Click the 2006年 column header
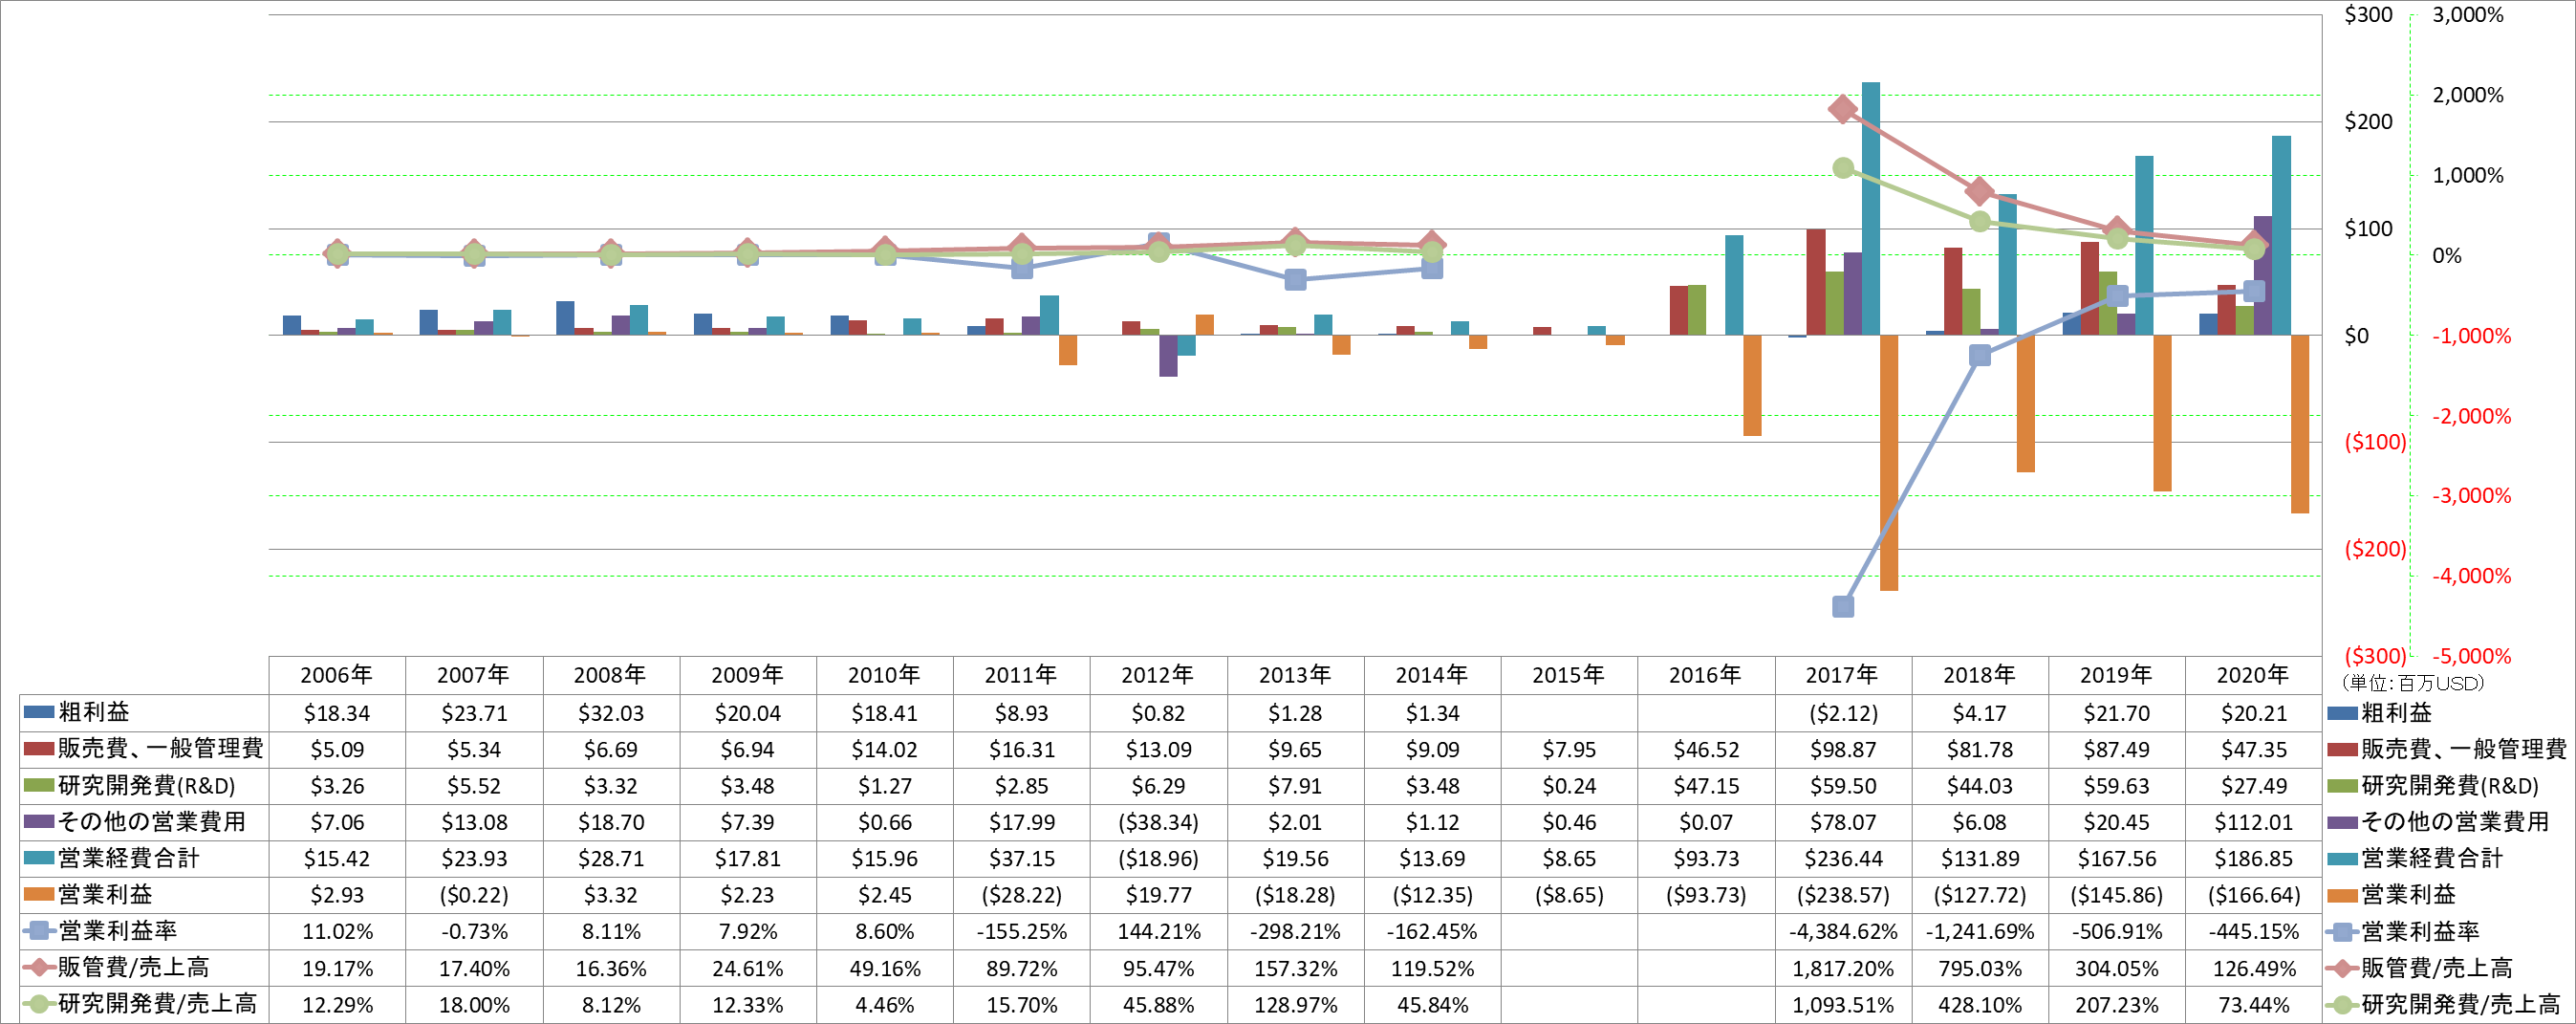 pyautogui.click(x=337, y=675)
